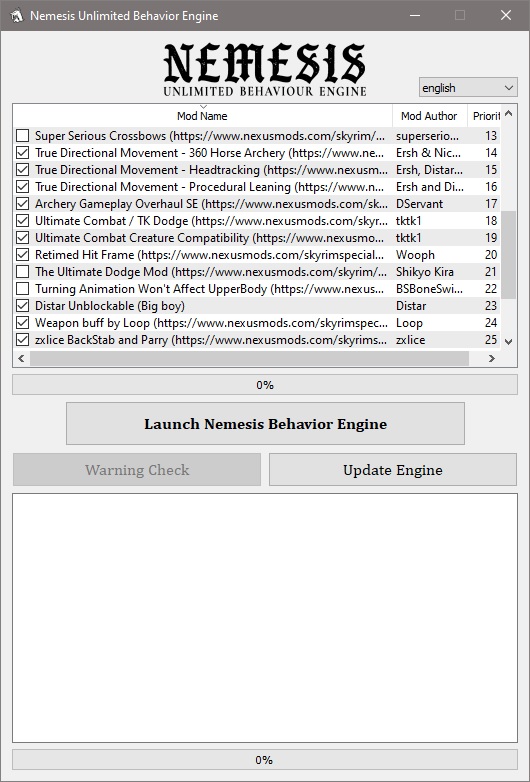Image resolution: width=530 pixels, height=782 pixels.
Task: Click the Nemesis app icon in title bar
Action: [x=16, y=15]
